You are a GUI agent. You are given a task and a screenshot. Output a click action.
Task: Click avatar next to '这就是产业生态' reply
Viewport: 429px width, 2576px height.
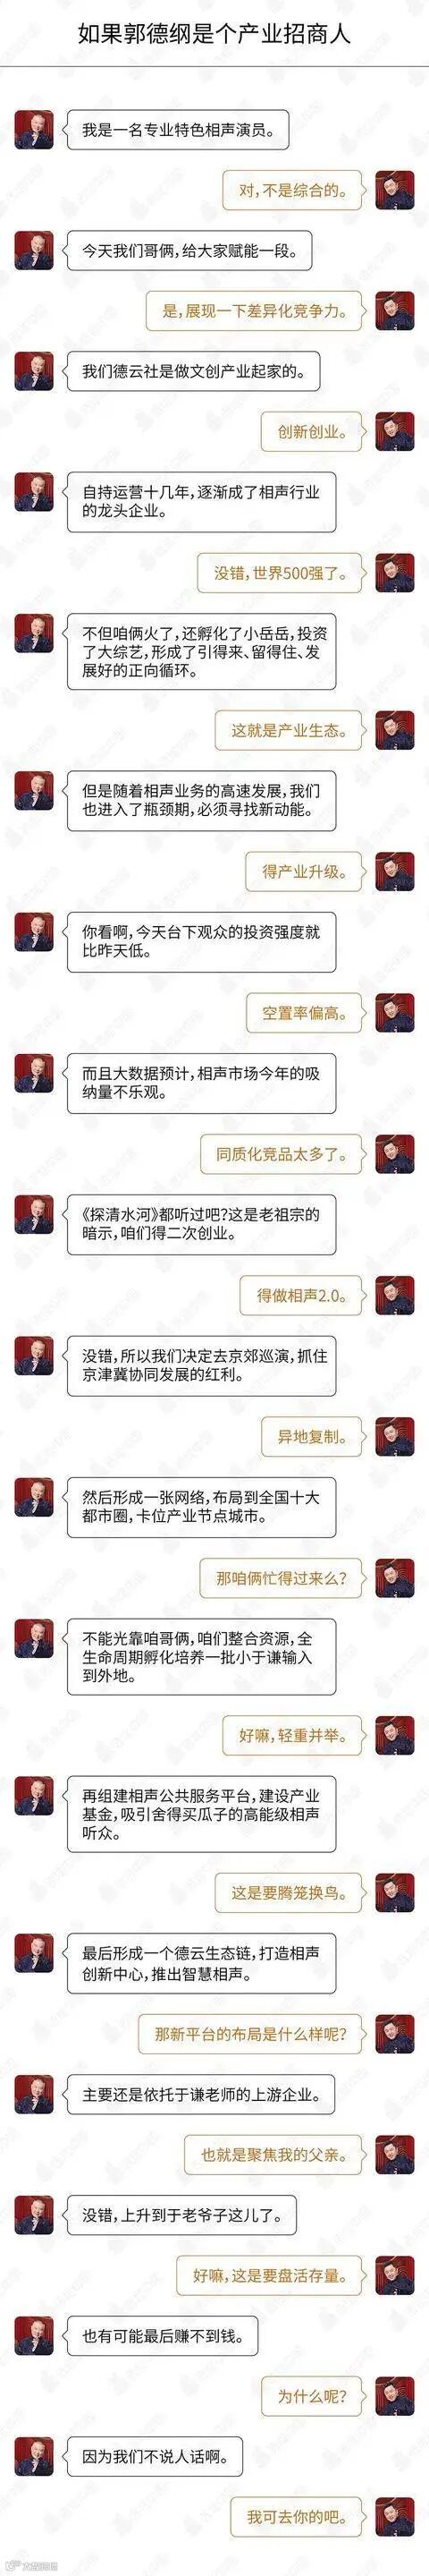tap(394, 730)
